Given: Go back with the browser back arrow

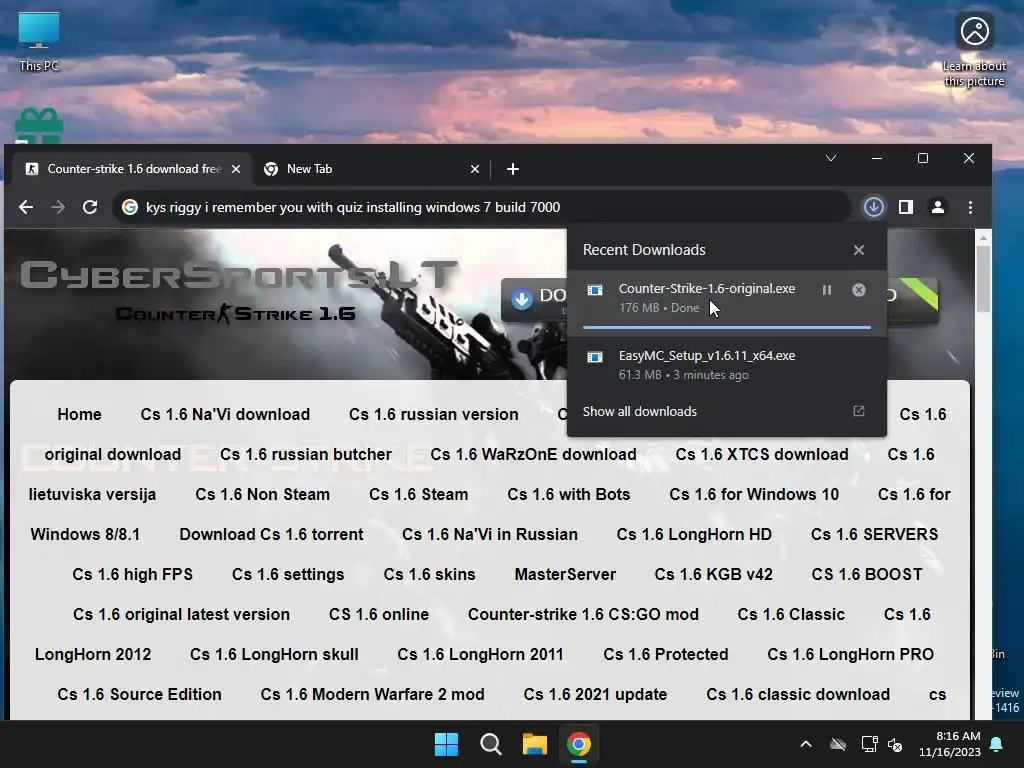Looking at the screenshot, I should pos(26,207).
